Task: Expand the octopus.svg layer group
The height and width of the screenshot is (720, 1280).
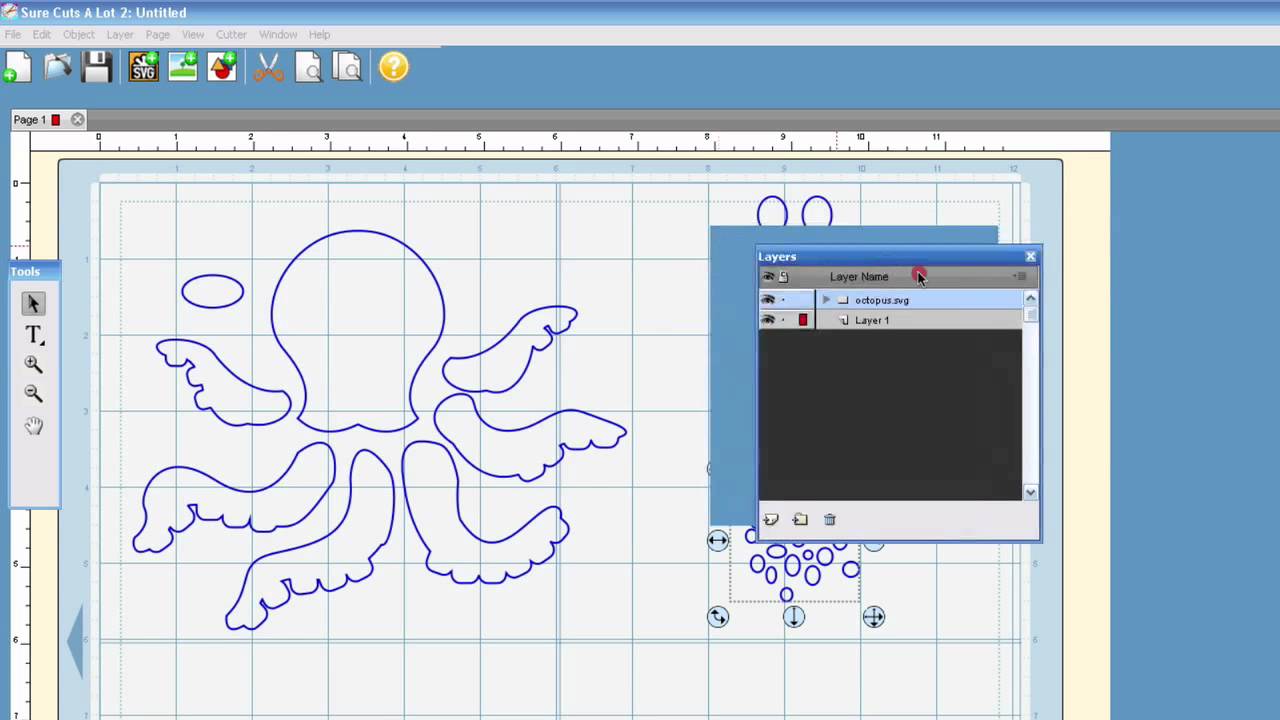Action: tap(826, 300)
